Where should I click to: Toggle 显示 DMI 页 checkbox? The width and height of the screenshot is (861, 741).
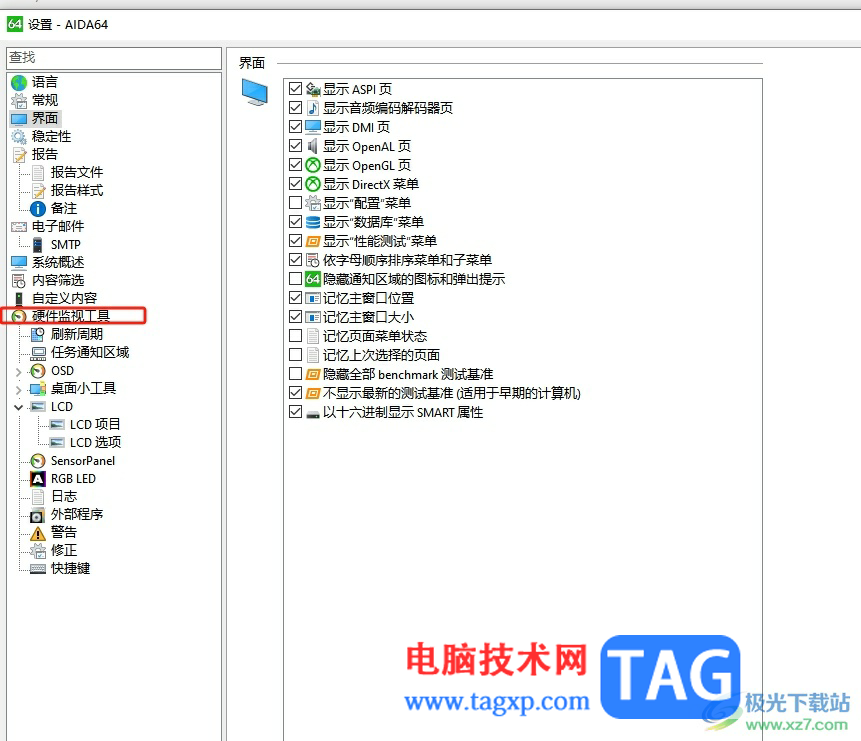(x=295, y=127)
